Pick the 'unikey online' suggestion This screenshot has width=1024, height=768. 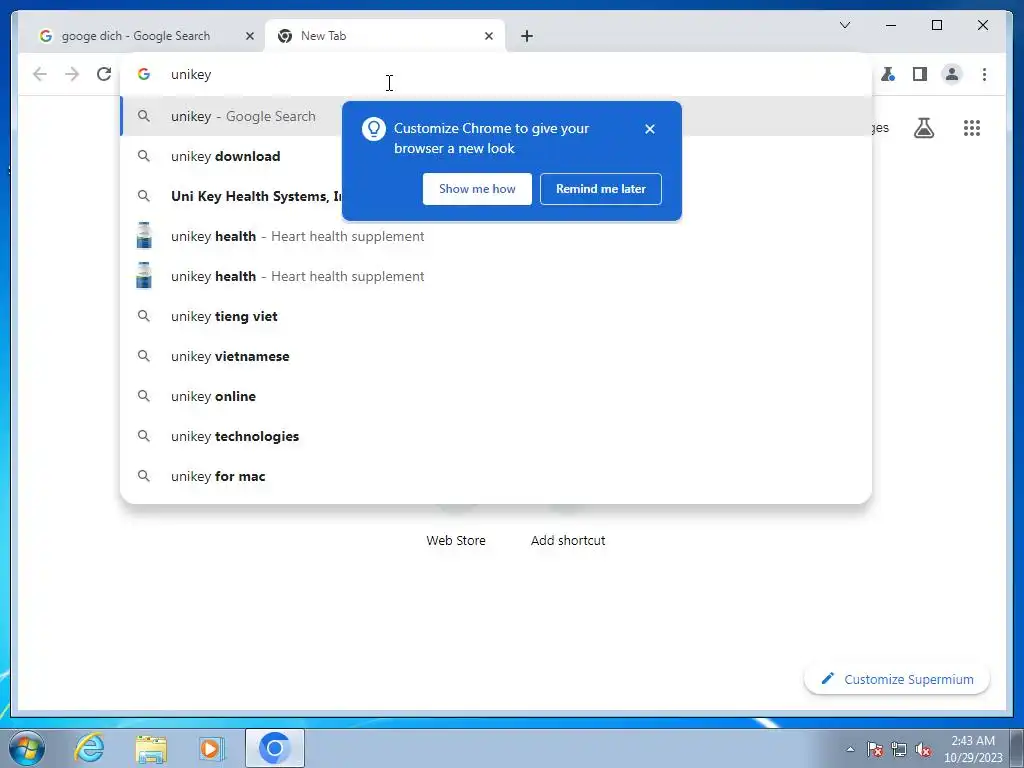(496, 396)
